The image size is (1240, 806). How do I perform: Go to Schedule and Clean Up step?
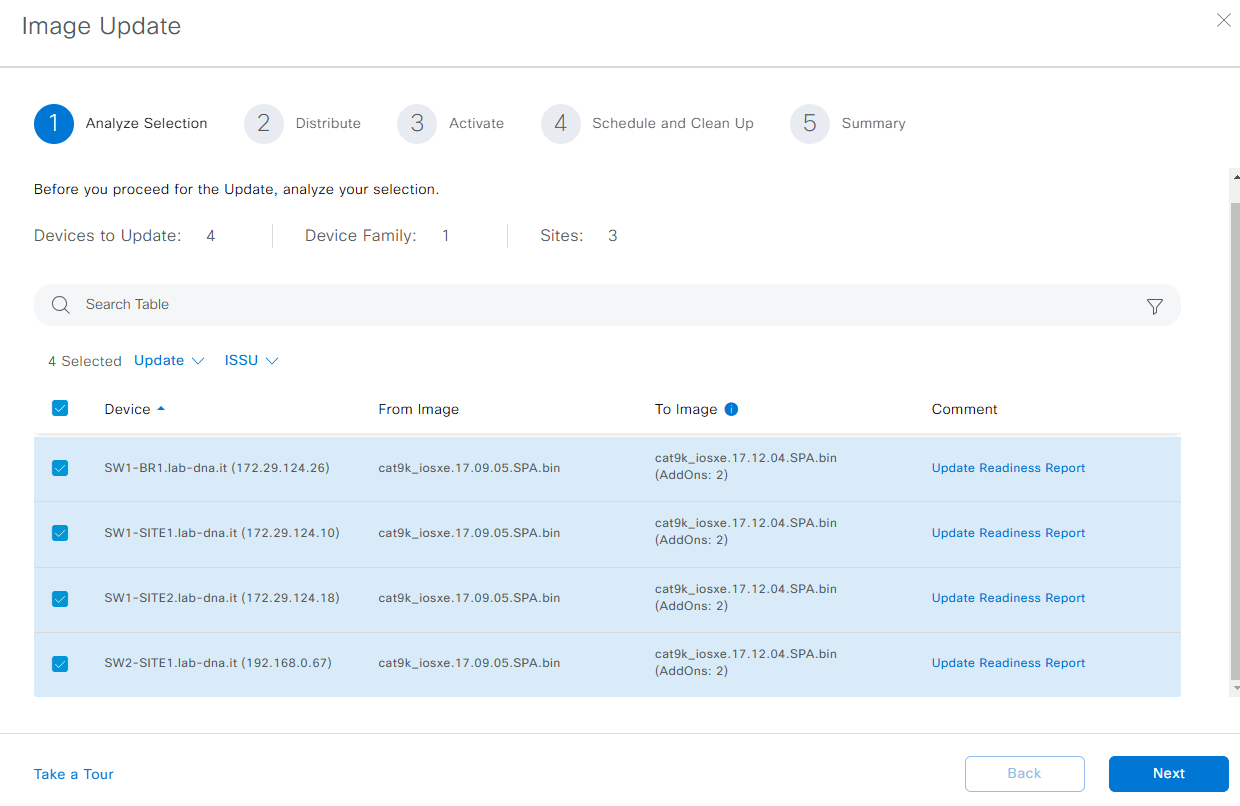tap(673, 124)
